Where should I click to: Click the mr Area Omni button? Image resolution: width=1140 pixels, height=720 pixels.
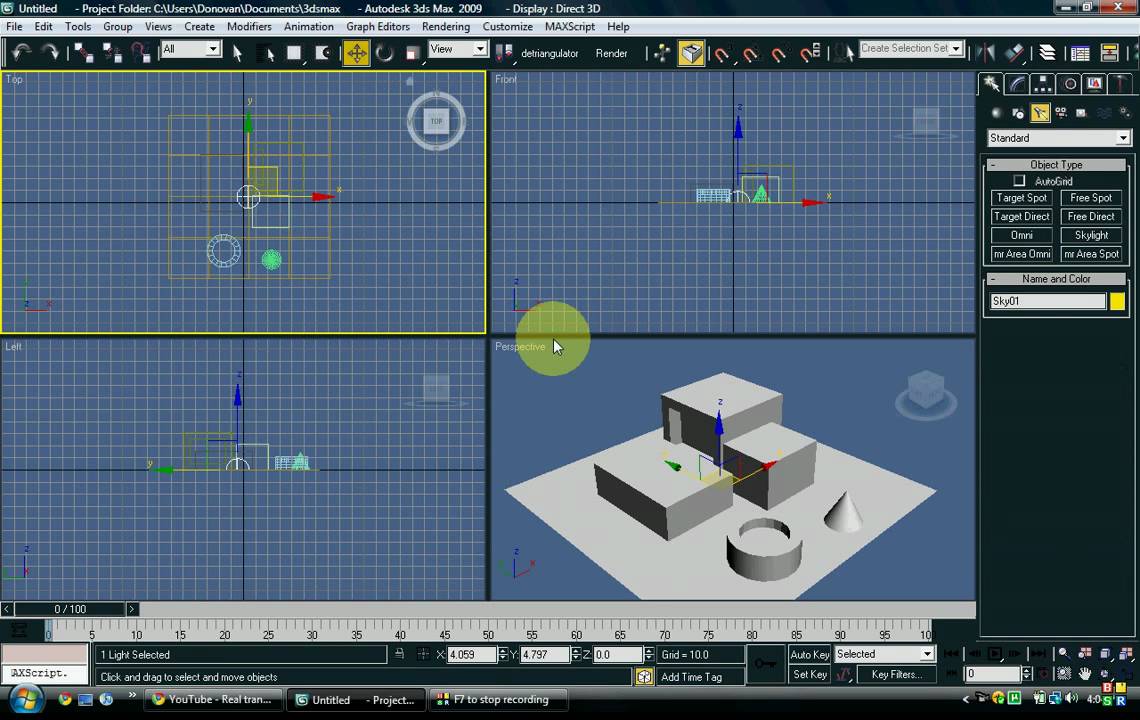[x=1021, y=255]
